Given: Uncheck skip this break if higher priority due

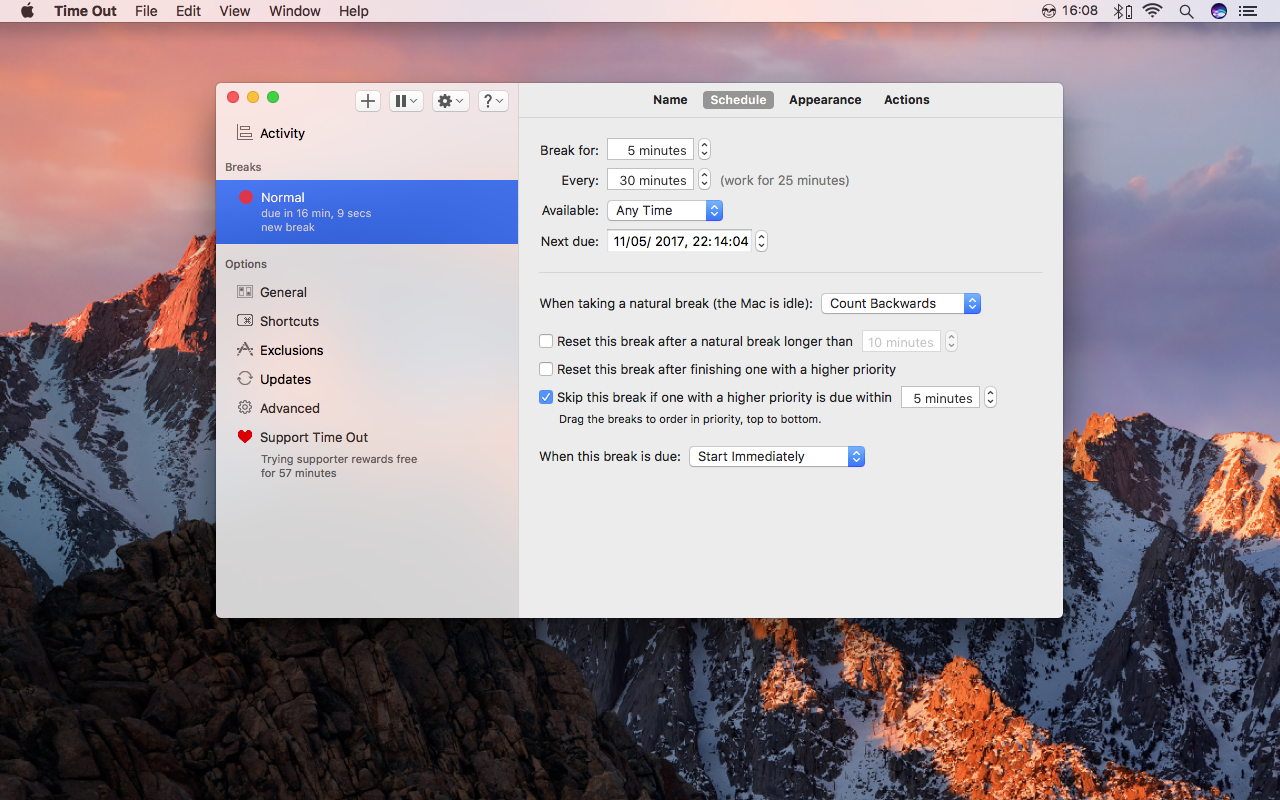Looking at the screenshot, I should pos(546,397).
